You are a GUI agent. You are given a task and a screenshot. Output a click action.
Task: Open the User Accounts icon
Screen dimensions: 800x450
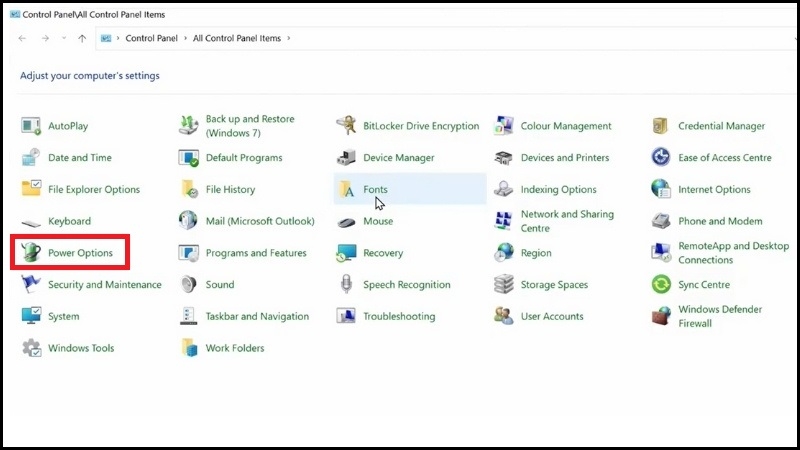pyautogui.click(x=504, y=317)
